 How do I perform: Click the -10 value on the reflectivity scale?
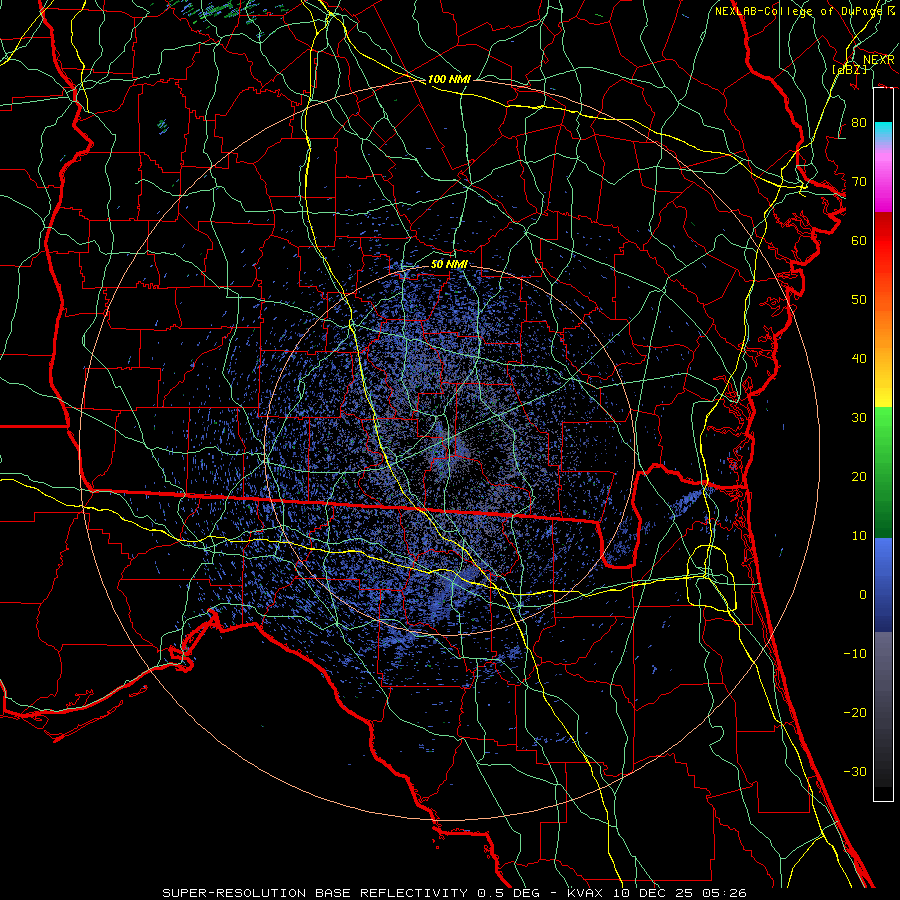click(x=855, y=654)
